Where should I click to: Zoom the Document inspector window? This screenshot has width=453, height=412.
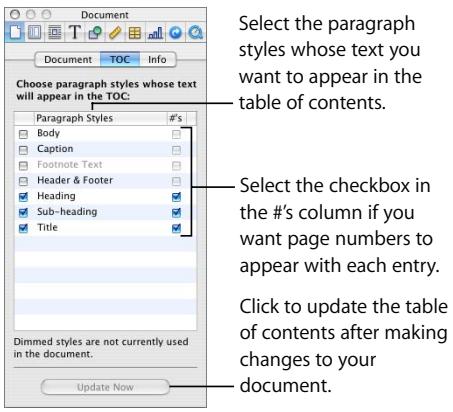pyautogui.click(x=46, y=14)
